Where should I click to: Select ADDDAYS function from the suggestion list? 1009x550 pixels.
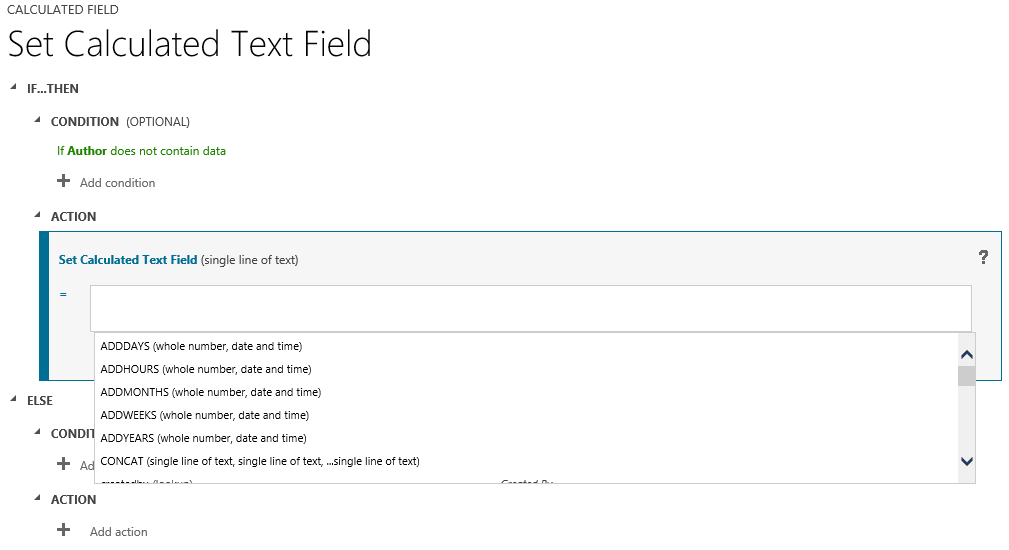201,346
